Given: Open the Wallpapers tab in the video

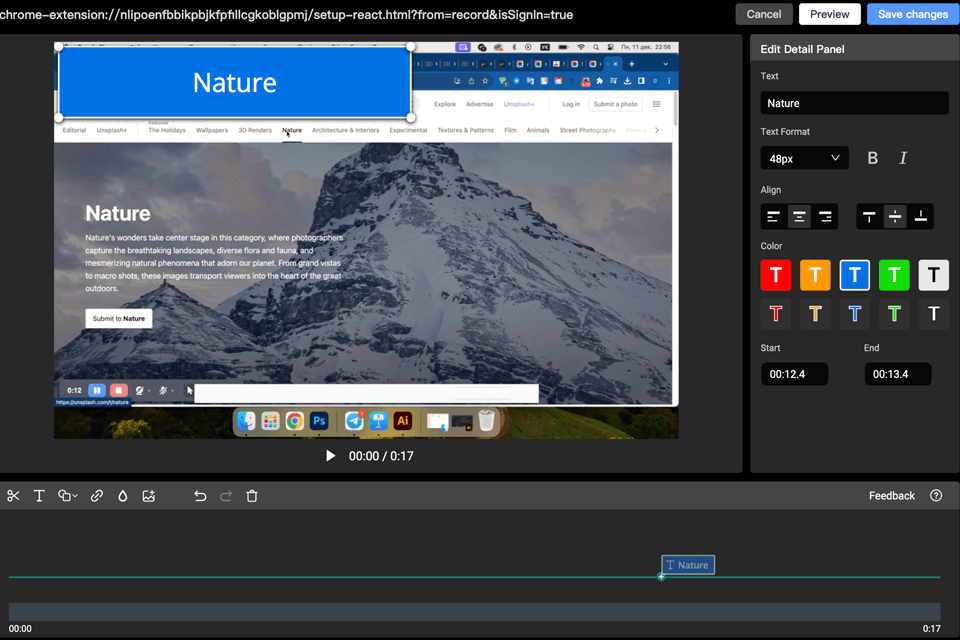Looking at the screenshot, I should (212, 130).
